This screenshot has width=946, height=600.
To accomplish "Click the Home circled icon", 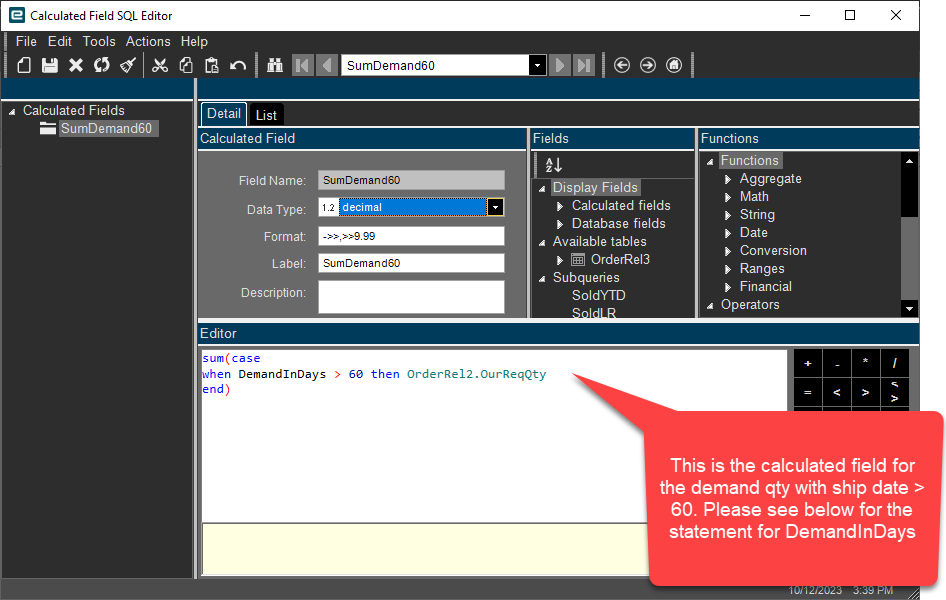I will pyautogui.click(x=674, y=65).
